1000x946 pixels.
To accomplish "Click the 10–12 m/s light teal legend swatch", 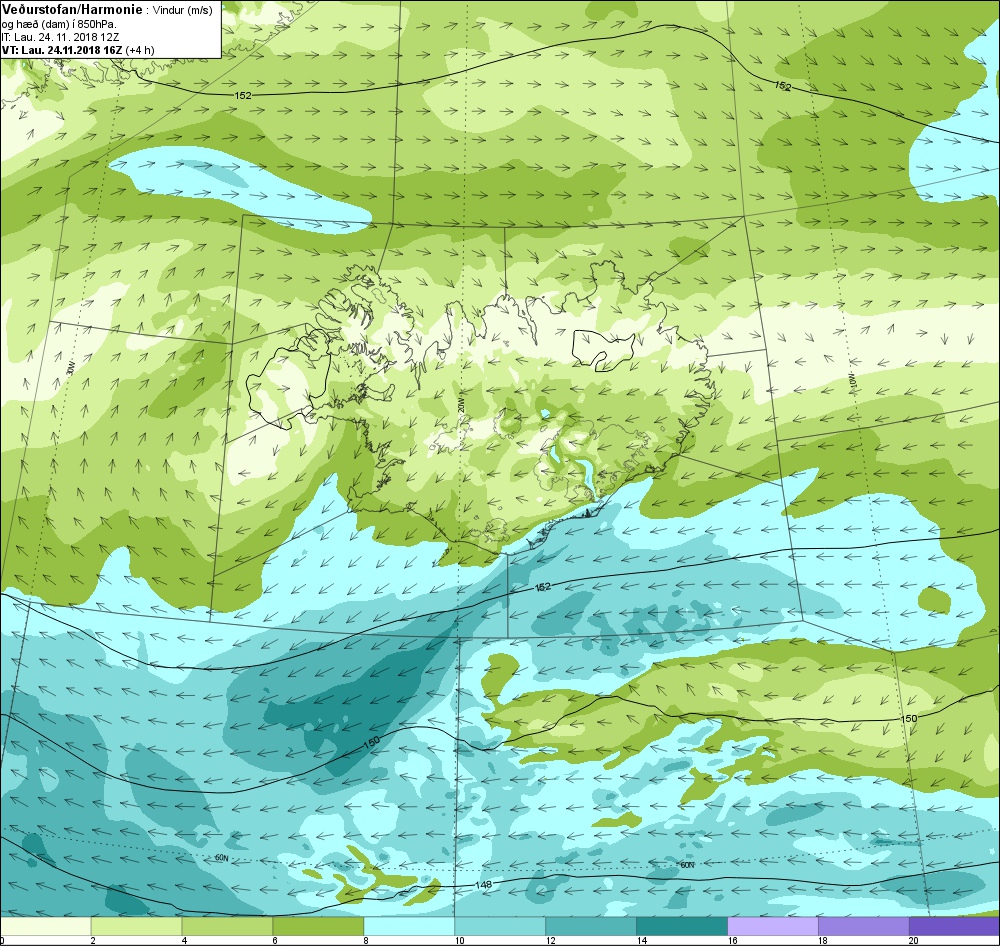I will (x=500, y=926).
